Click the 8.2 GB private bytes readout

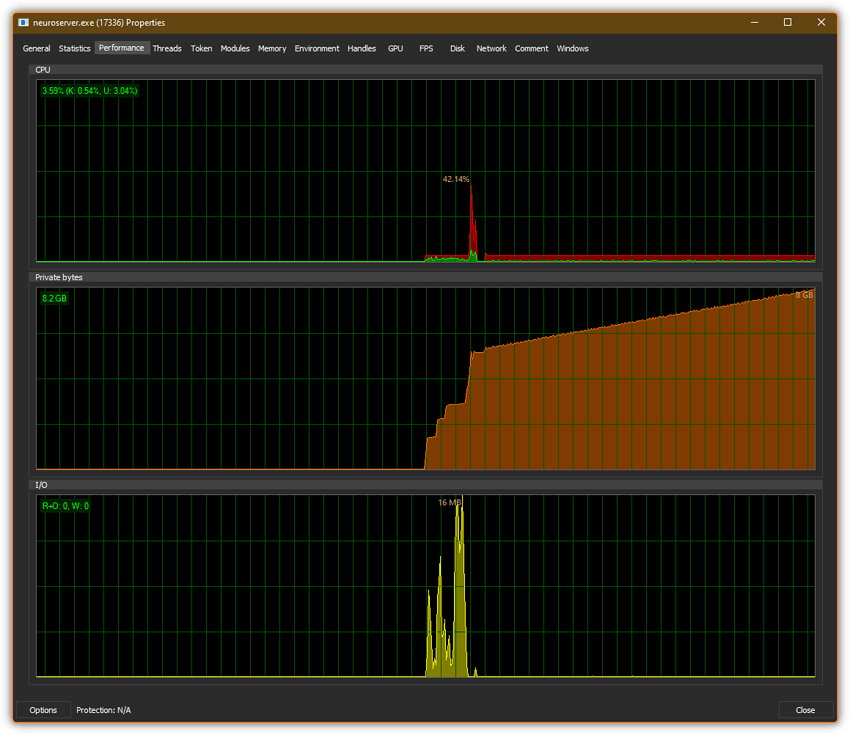coord(55,298)
